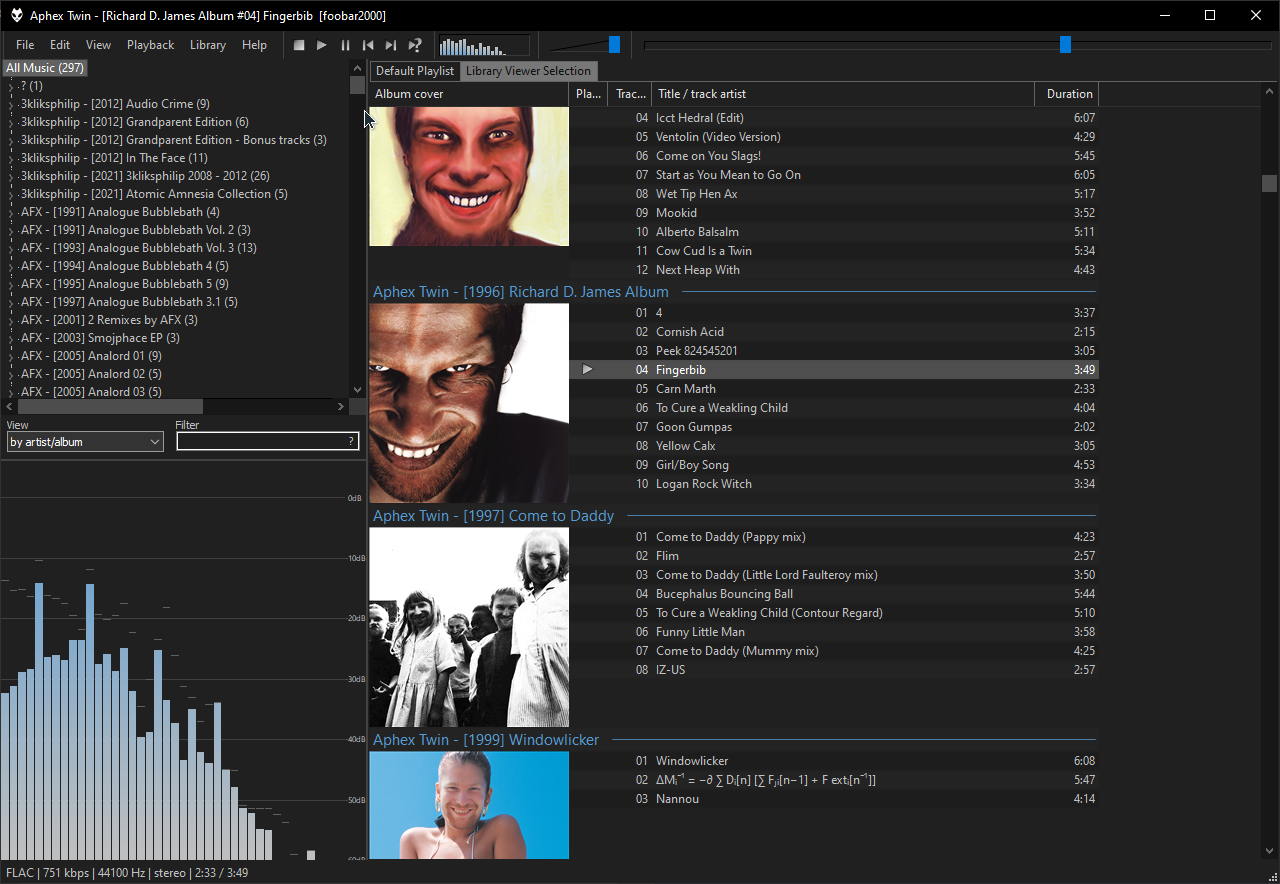Expand AFX Analogue Bubblebath Vol. 2 node
The width and height of the screenshot is (1280, 884).
[11, 230]
